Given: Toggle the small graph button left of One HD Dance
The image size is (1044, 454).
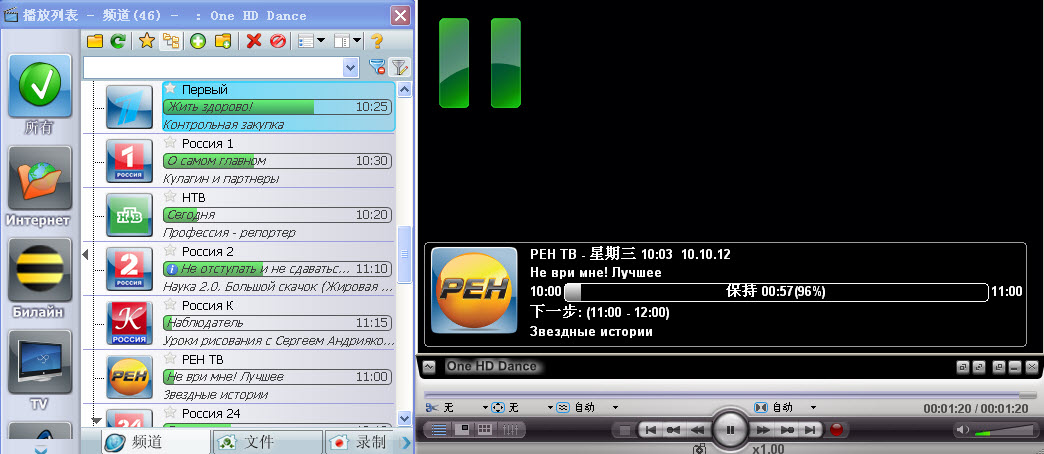Looking at the screenshot, I should pyautogui.click(x=429, y=366).
